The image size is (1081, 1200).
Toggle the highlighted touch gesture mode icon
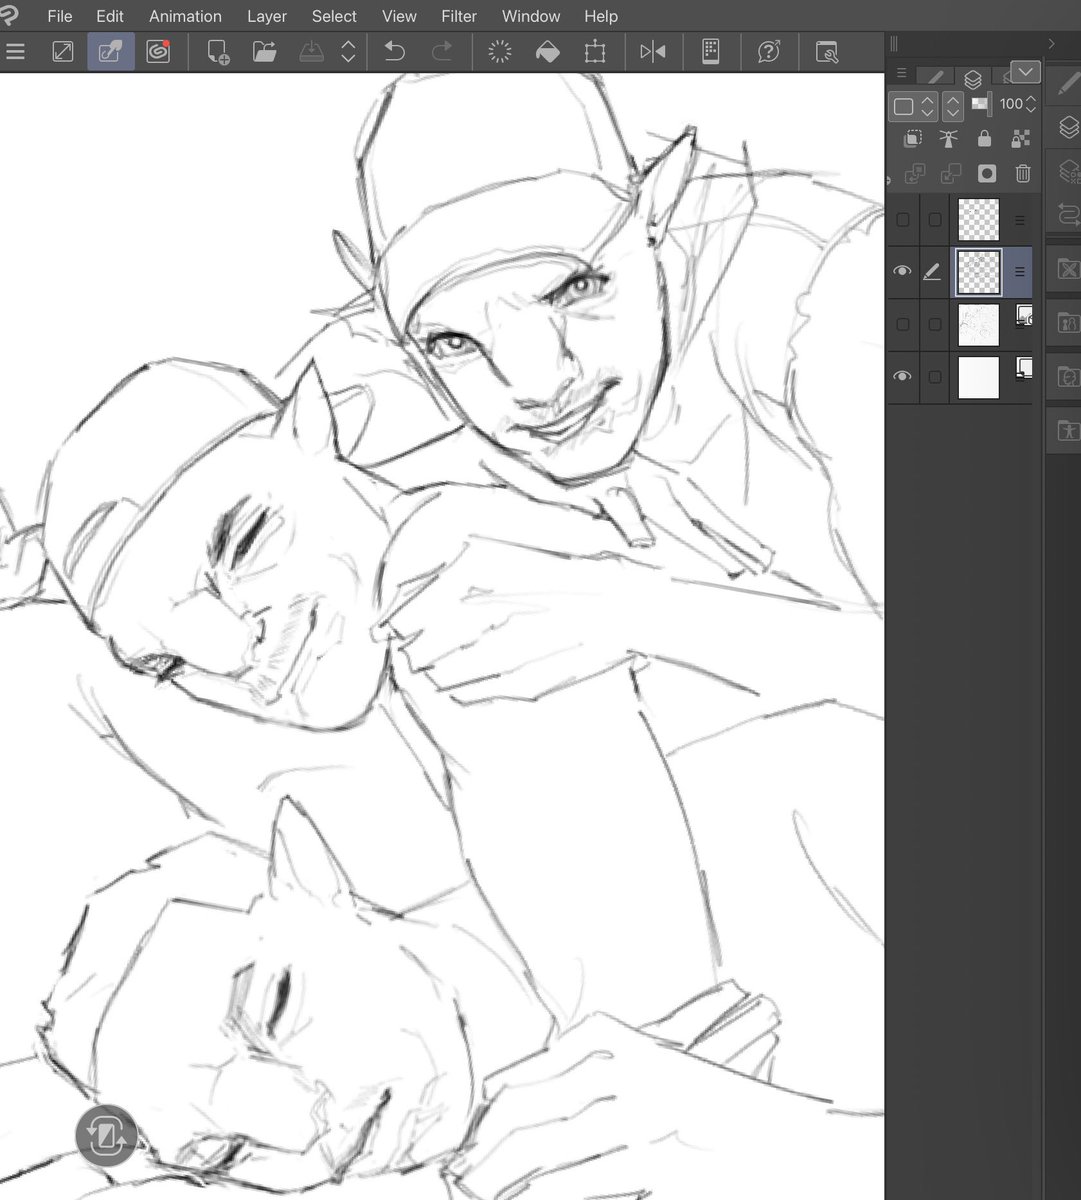(110, 52)
